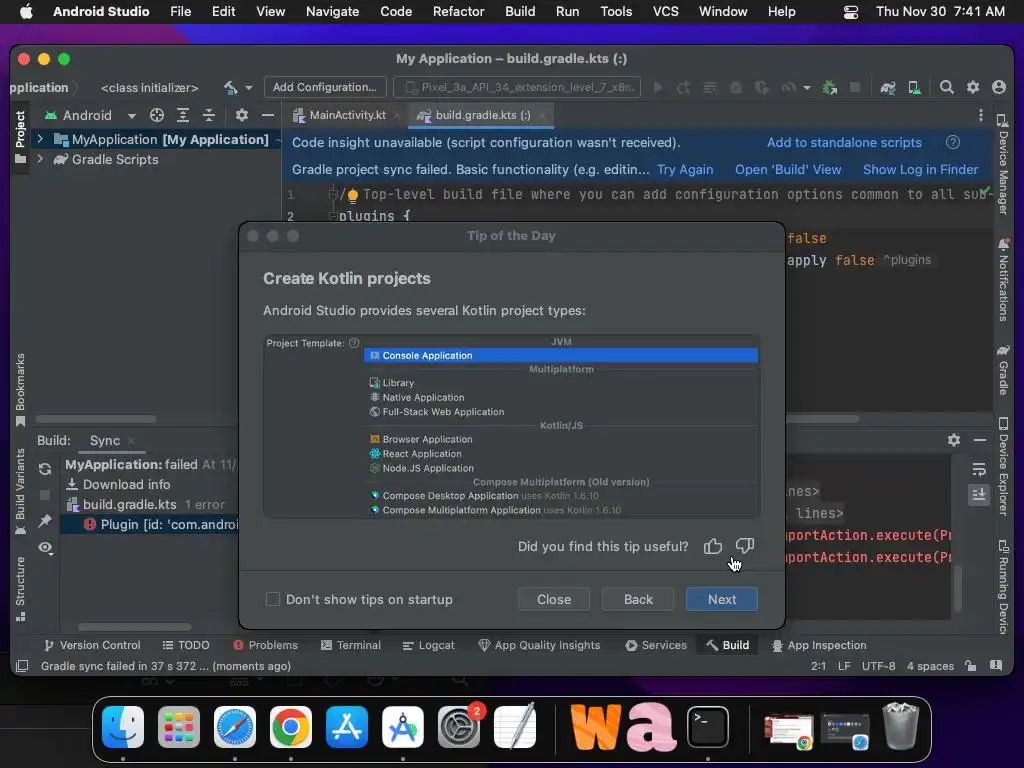This screenshot has height=768, width=1024.
Task: Select the build.gradle.kts row in Build tree
Action: pos(150,504)
